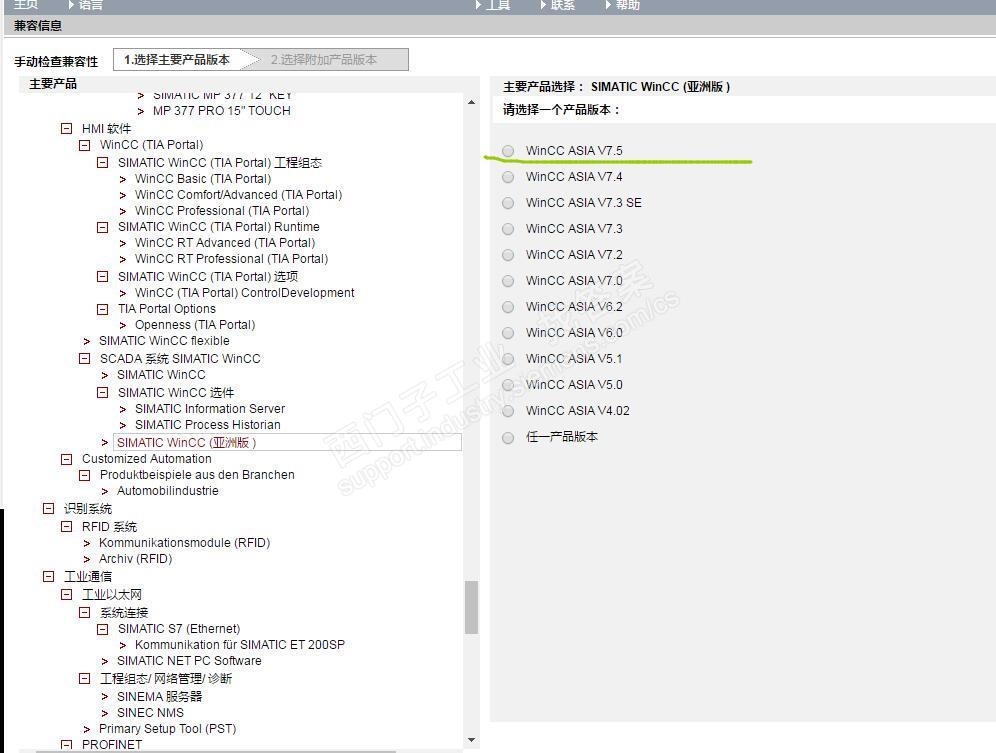This screenshot has width=996, height=753.
Task: Select WinCC (TIA Portal) ControlDevelopment
Action: (245, 293)
